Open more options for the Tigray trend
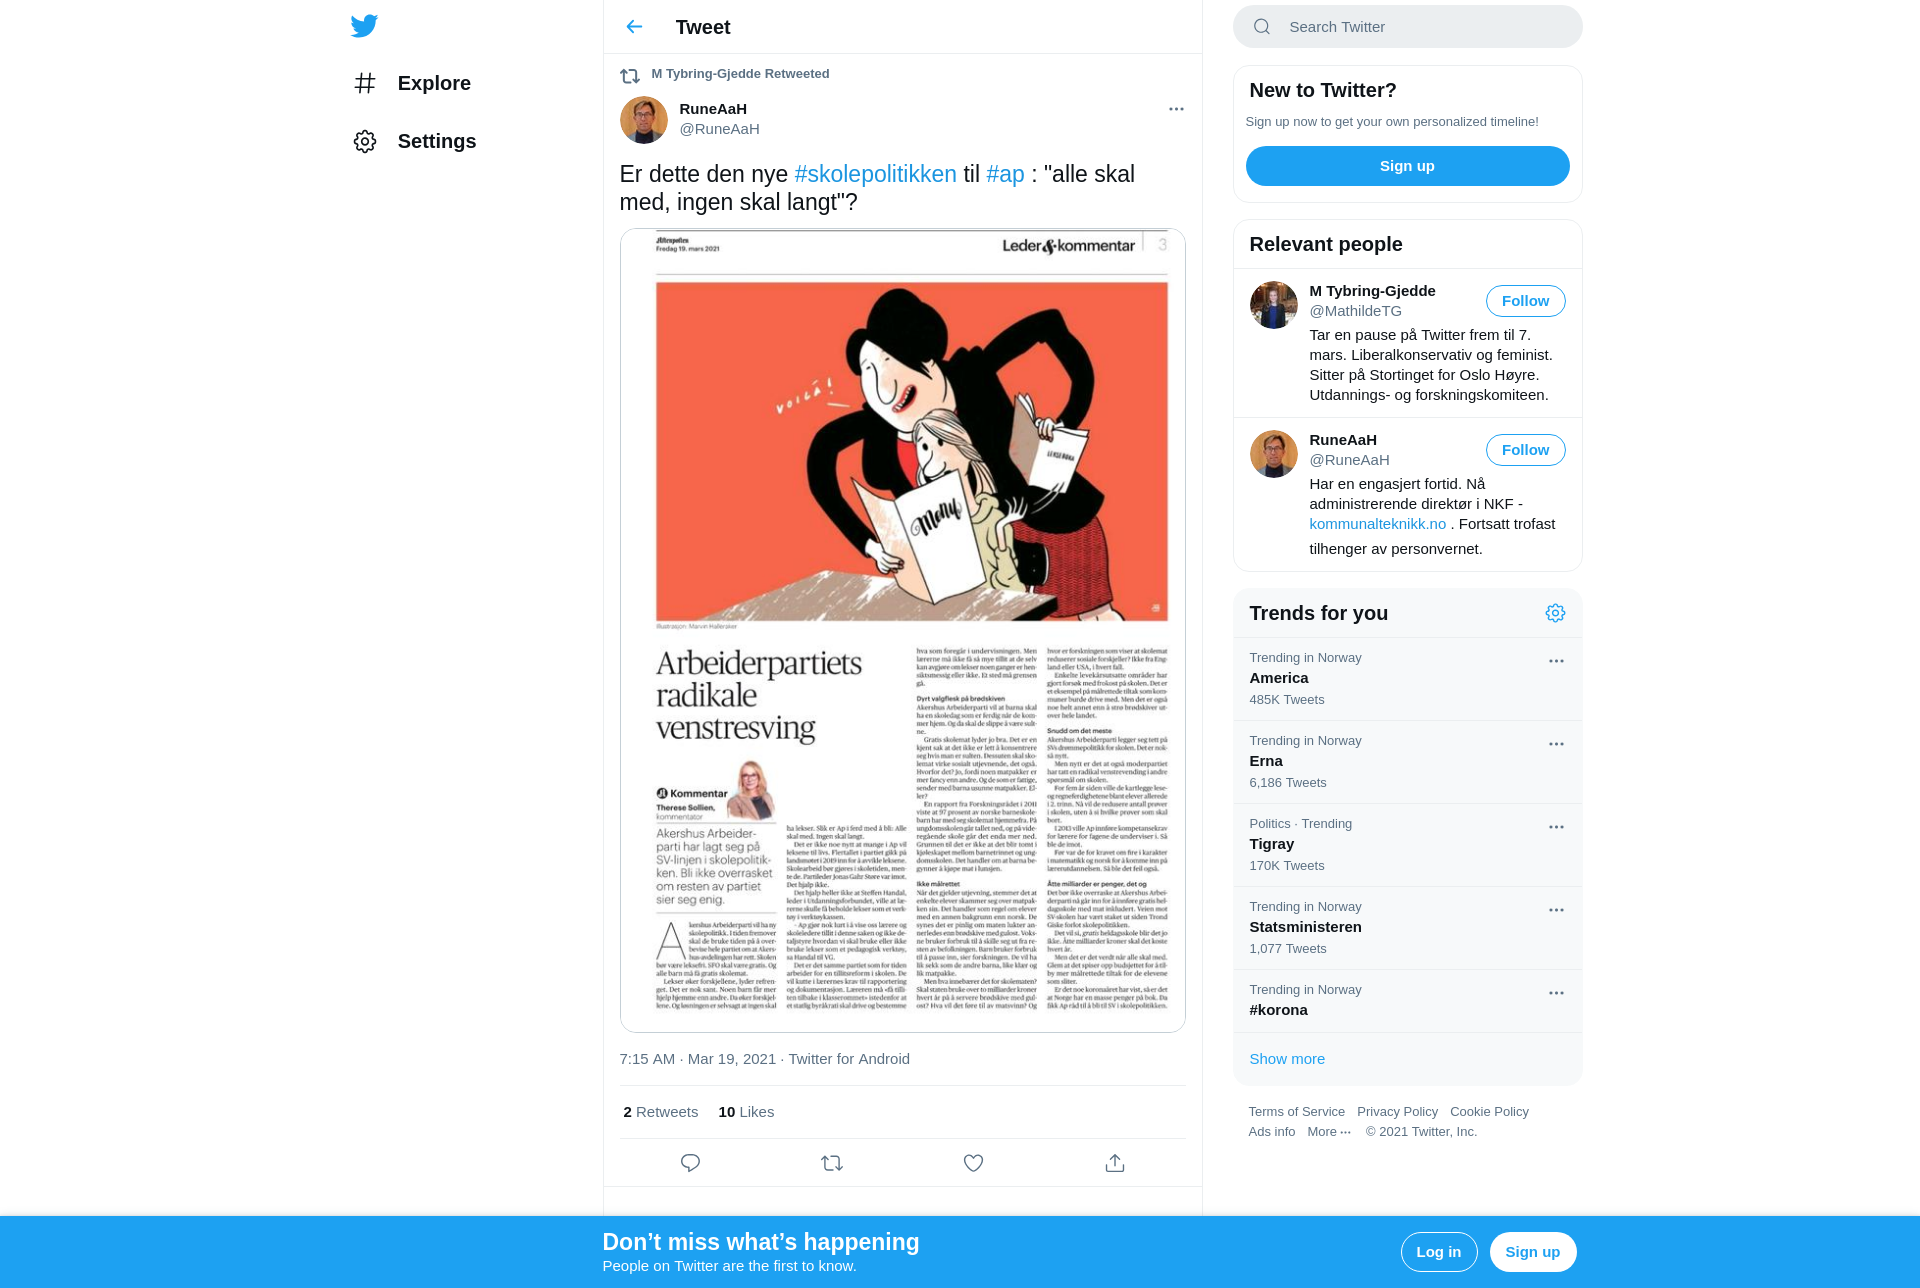Screen dimensions: 1920x1288 (x=1556, y=827)
